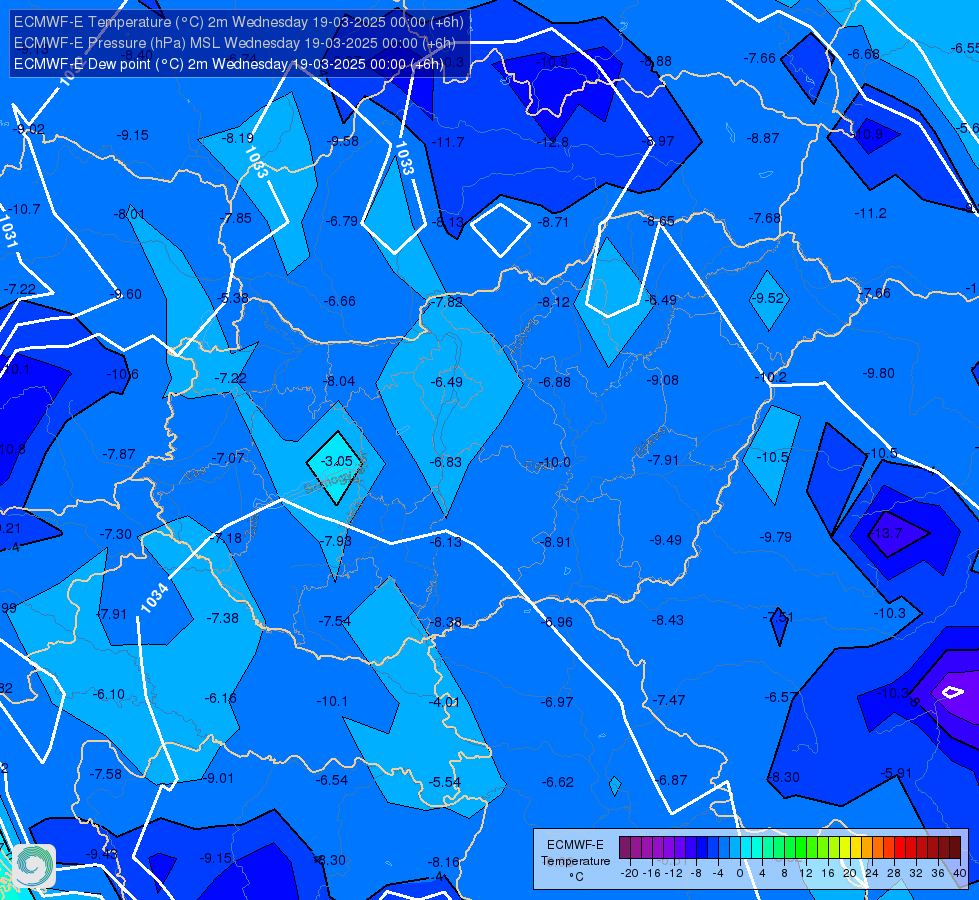
Task: Select the -6.96 reading
Action: tap(556, 622)
